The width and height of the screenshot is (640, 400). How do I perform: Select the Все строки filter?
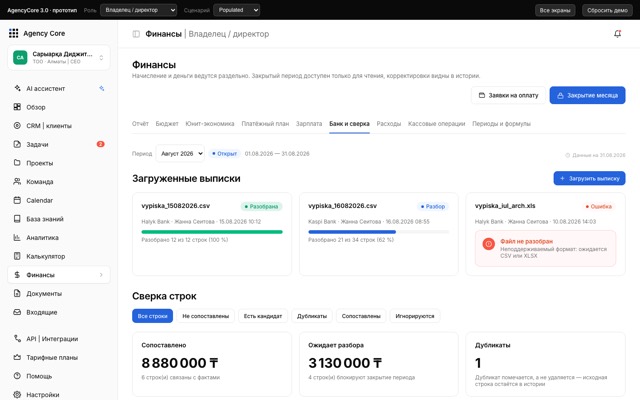tap(152, 316)
